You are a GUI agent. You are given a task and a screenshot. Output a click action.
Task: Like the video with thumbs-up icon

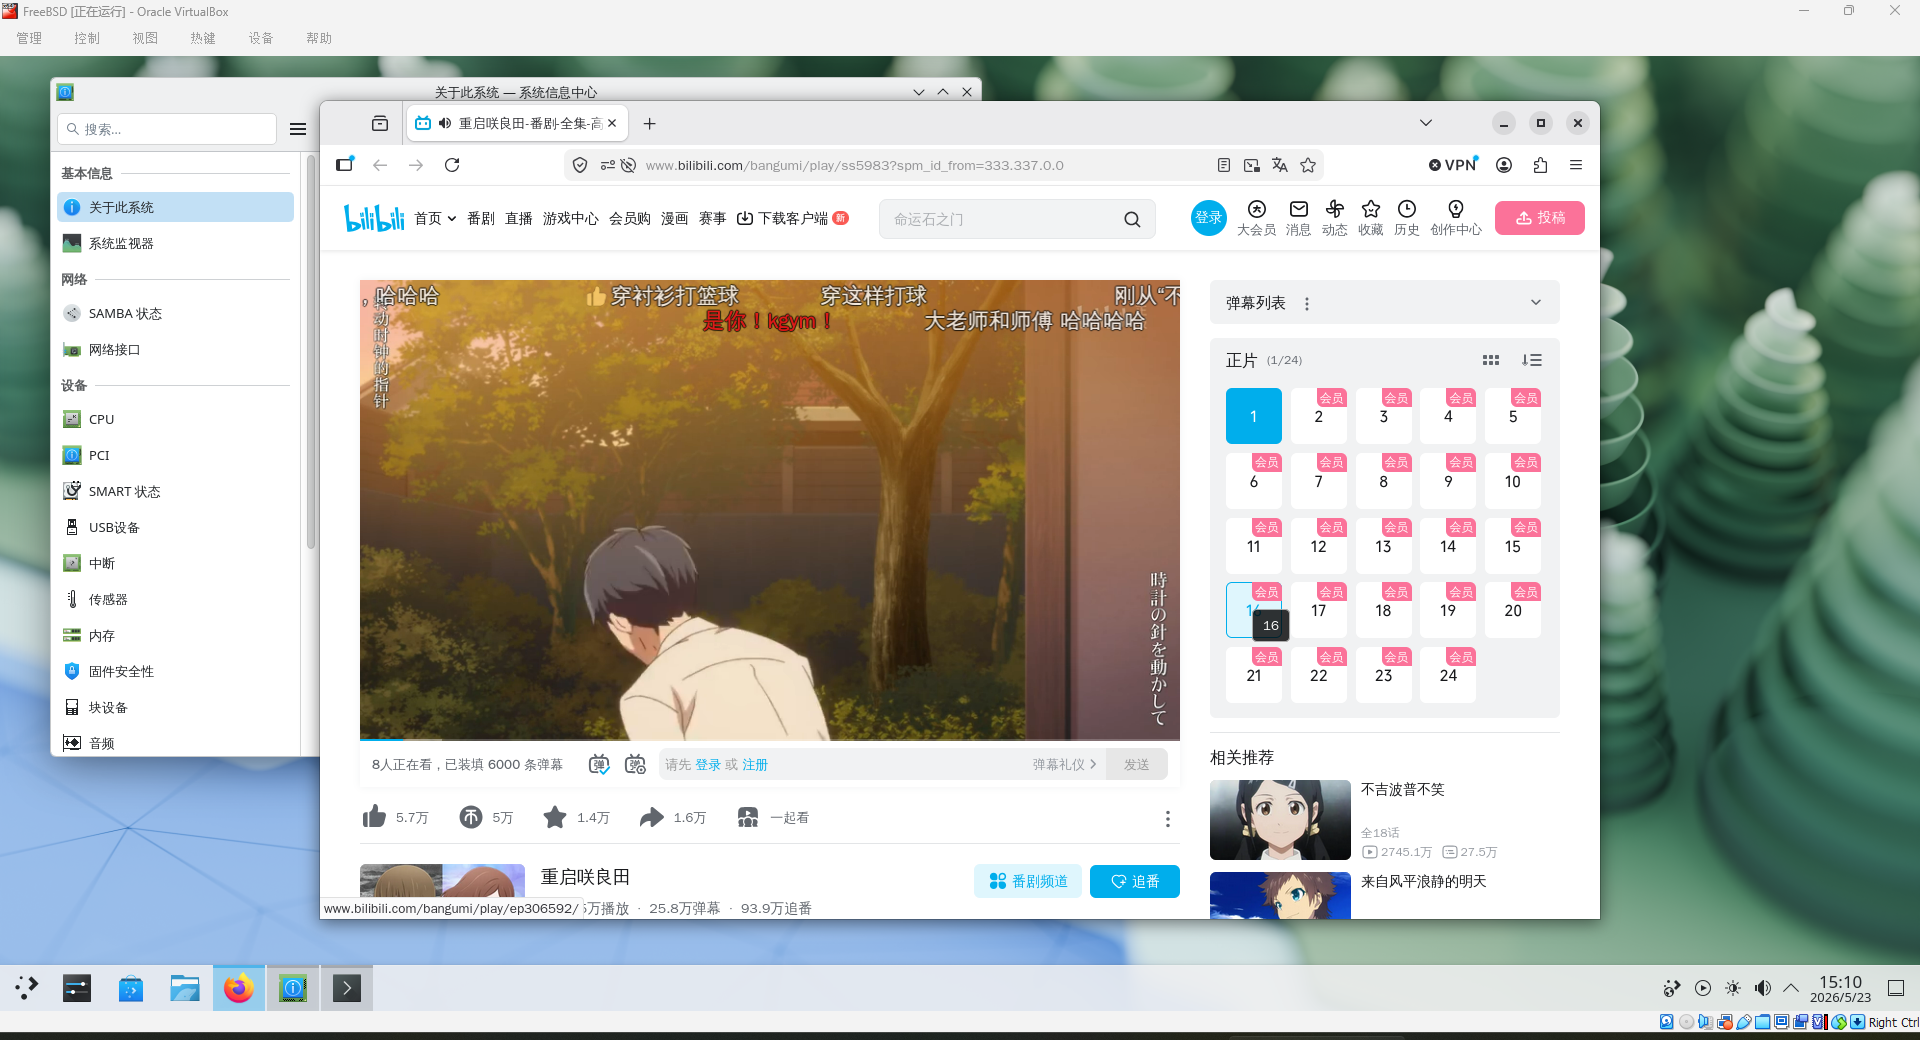pyautogui.click(x=374, y=817)
